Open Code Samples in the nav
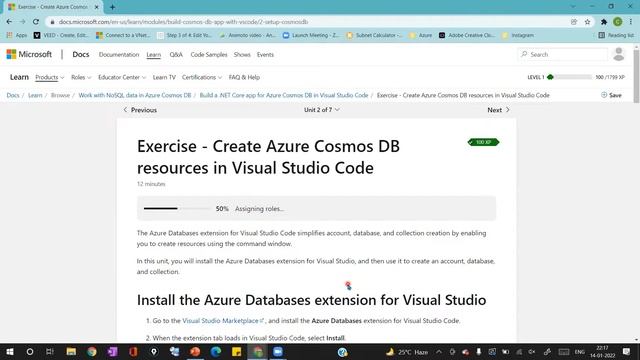The image size is (640, 360). coord(209,55)
